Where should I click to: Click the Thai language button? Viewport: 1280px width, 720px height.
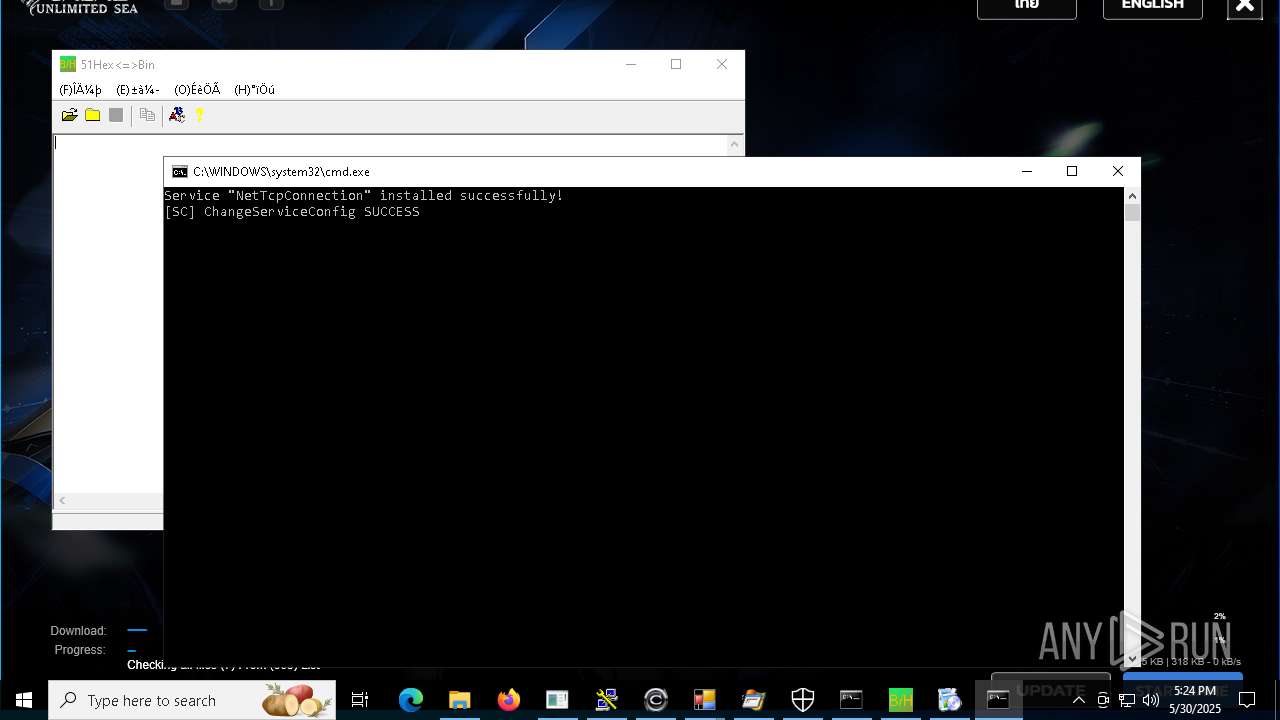[x=1027, y=6]
